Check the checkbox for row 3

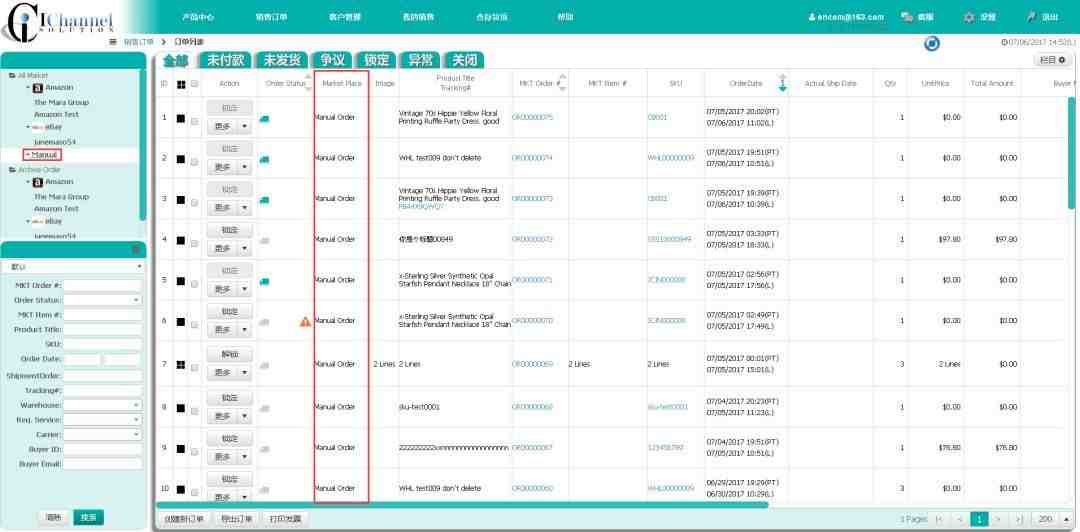point(195,203)
